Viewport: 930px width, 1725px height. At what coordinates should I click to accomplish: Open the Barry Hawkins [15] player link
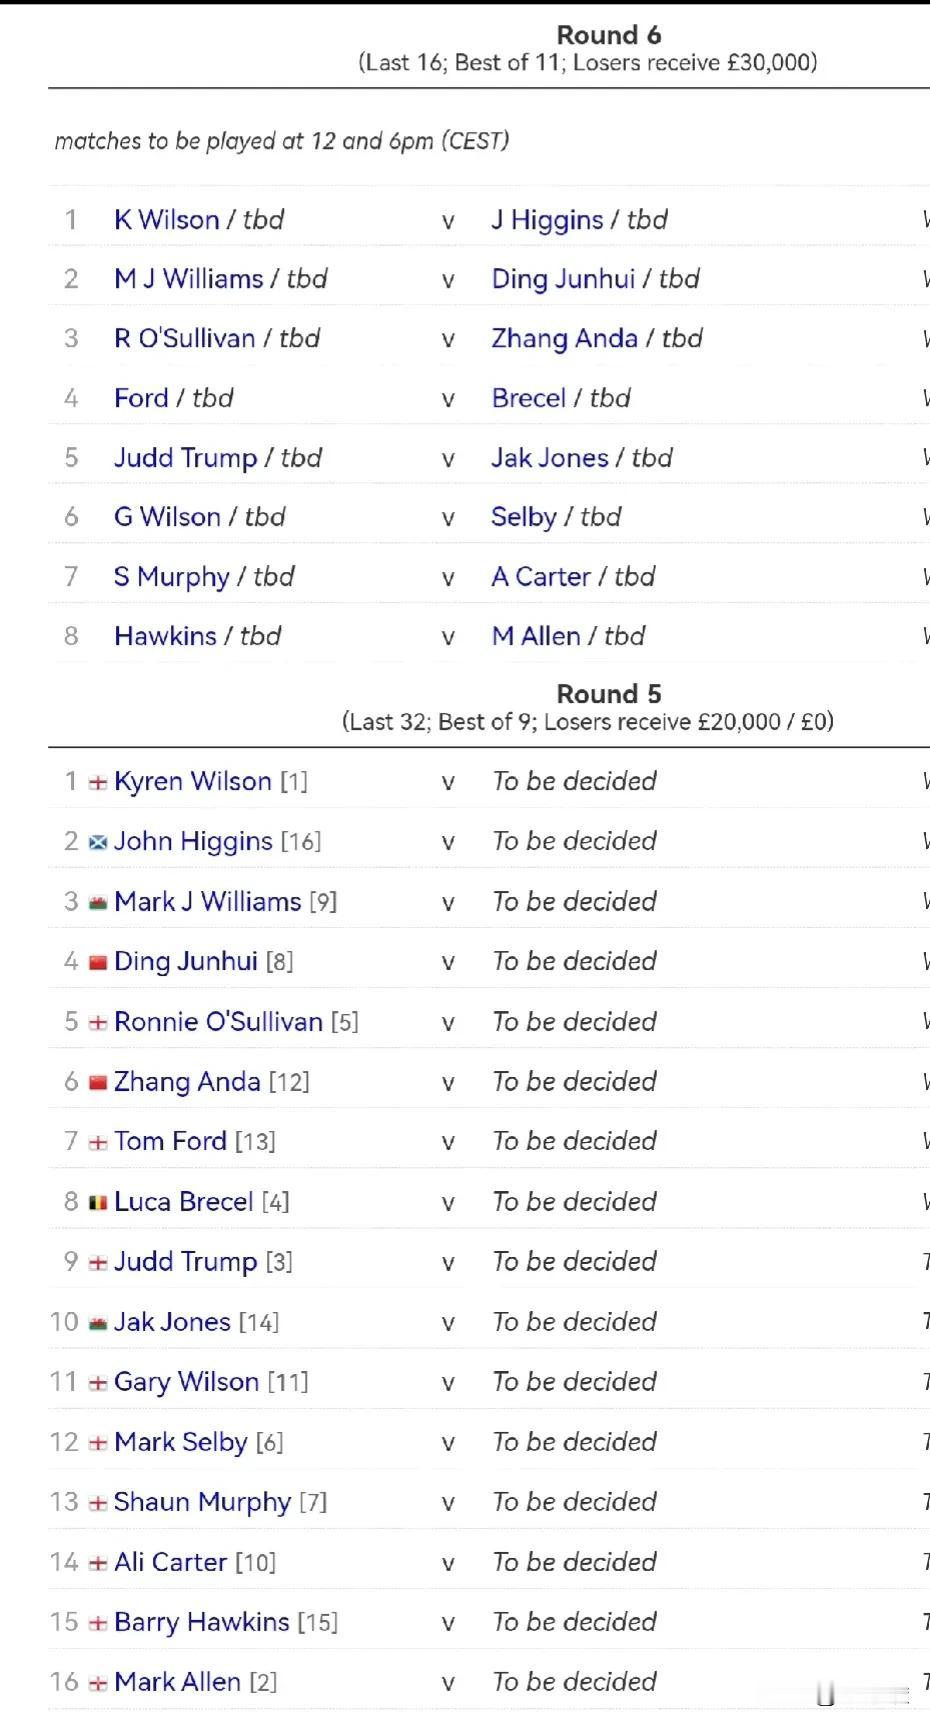[201, 1622]
